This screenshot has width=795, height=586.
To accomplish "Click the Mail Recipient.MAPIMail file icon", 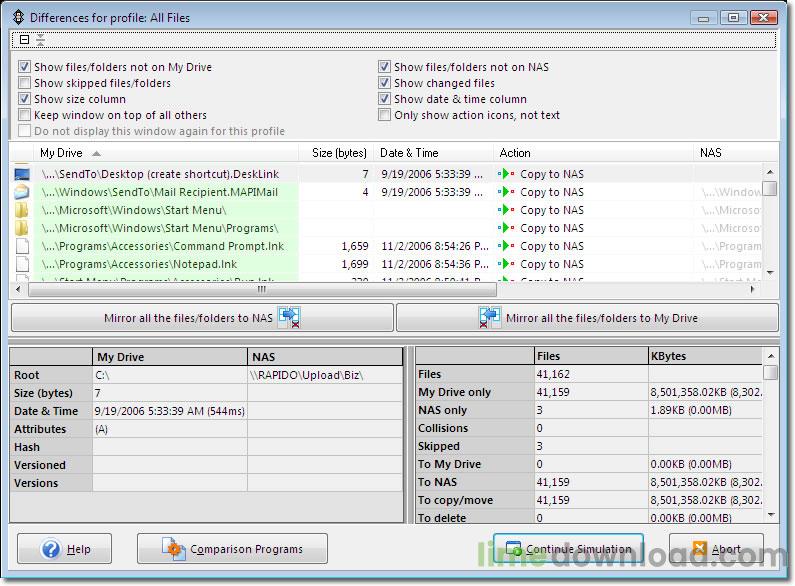I will (x=22, y=192).
